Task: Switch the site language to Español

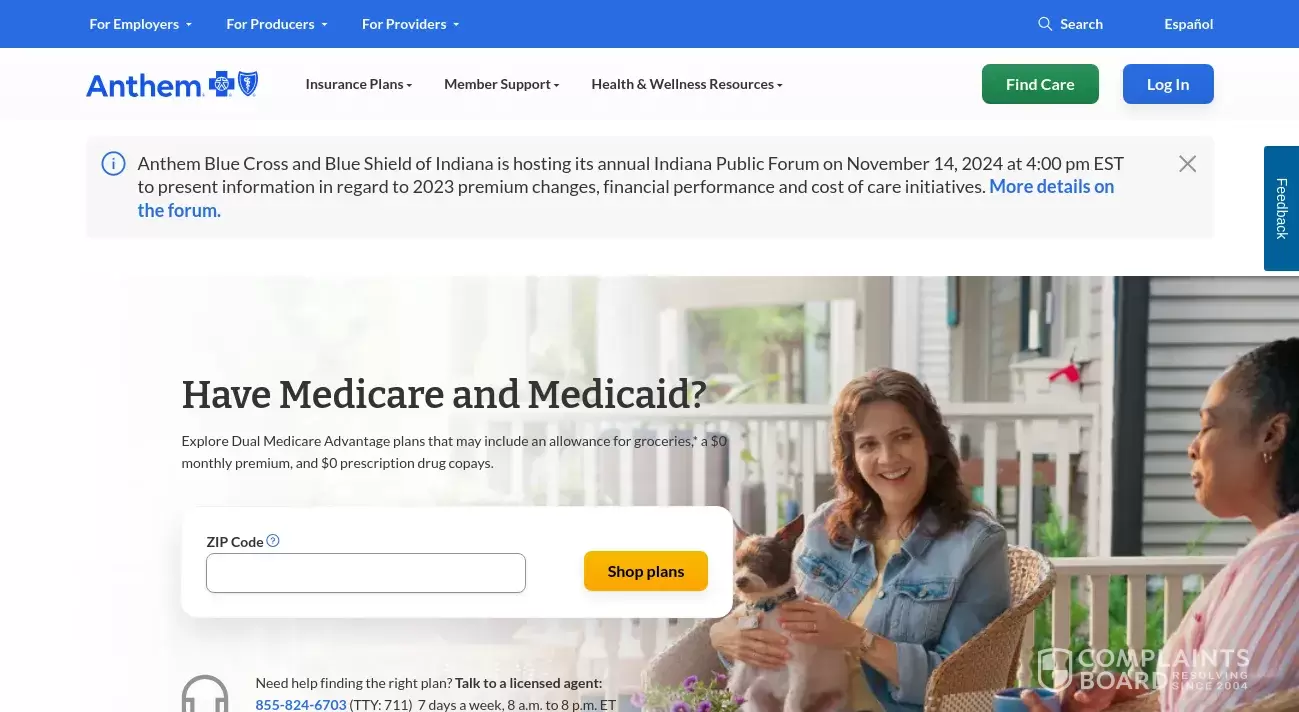Action: [x=1189, y=24]
